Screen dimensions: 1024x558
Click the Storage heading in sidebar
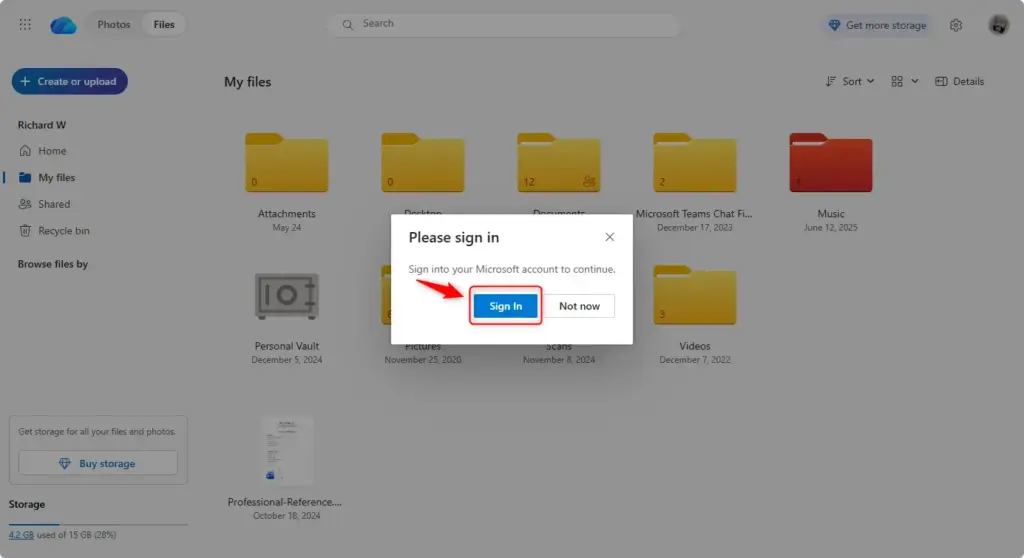[27, 504]
